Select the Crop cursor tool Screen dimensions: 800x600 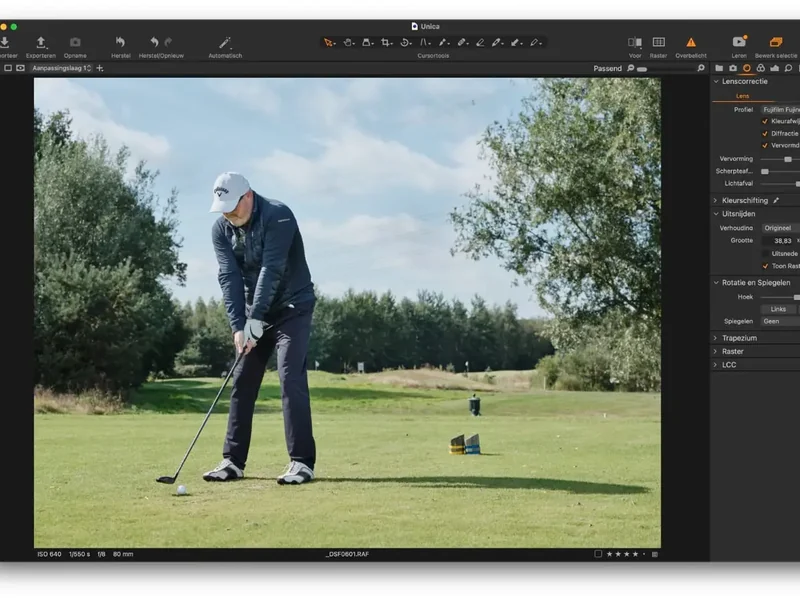pyautogui.click(x=386, y=43)
